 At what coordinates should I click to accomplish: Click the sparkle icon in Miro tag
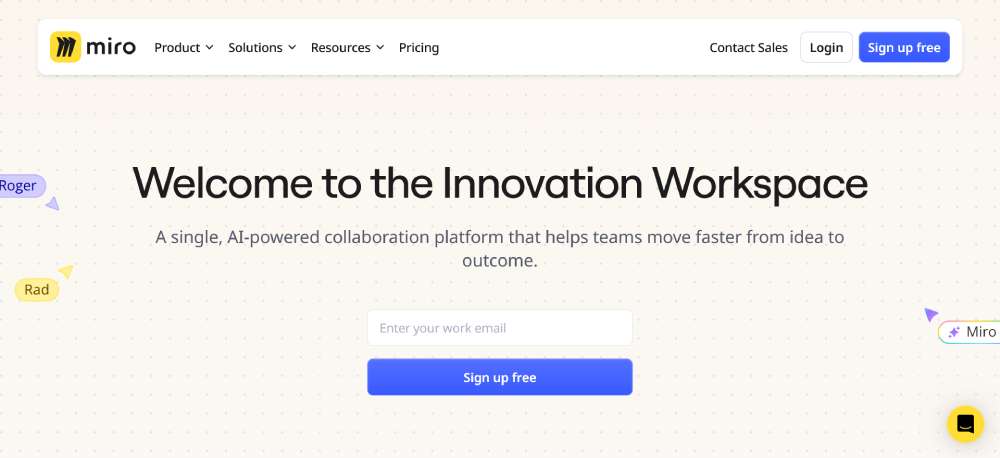(954, 332)
